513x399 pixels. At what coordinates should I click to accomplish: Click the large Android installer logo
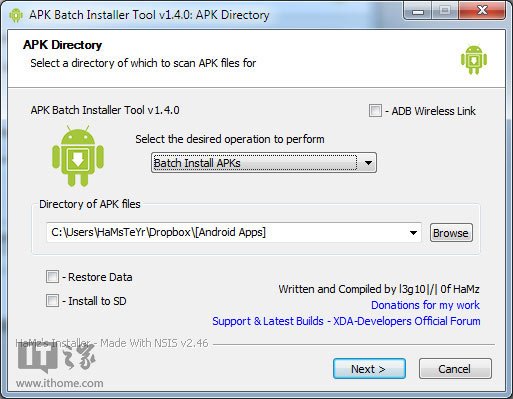pyautogui.click(x=78, y=156)
